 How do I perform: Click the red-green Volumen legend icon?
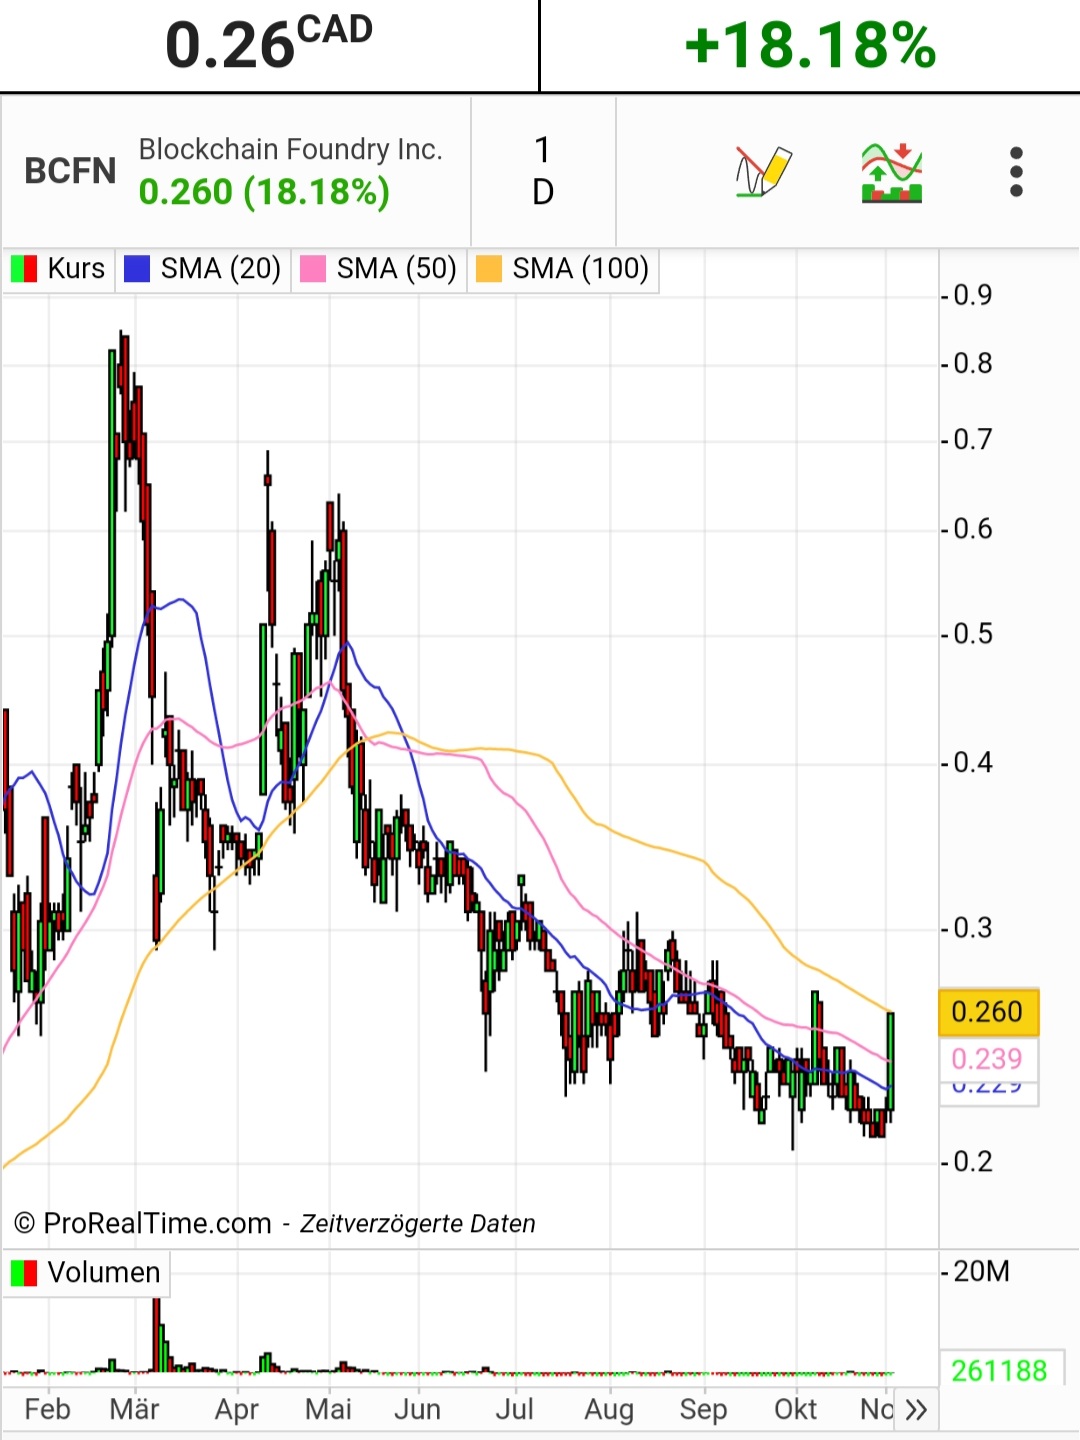tap(24, 1273)
